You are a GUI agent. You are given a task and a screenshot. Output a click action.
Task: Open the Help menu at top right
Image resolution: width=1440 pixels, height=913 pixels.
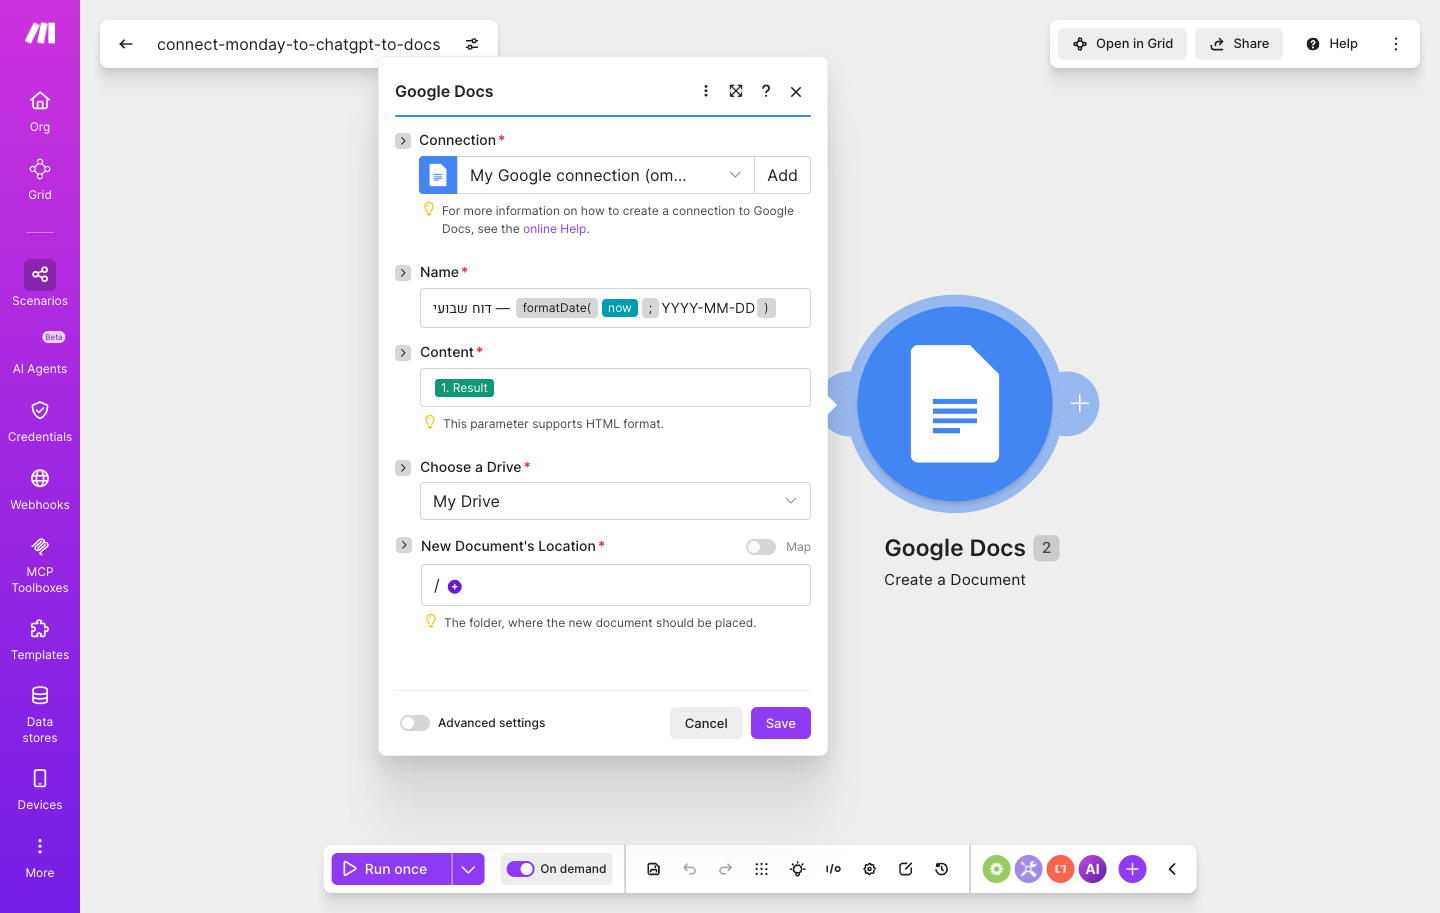(1332, 44)
